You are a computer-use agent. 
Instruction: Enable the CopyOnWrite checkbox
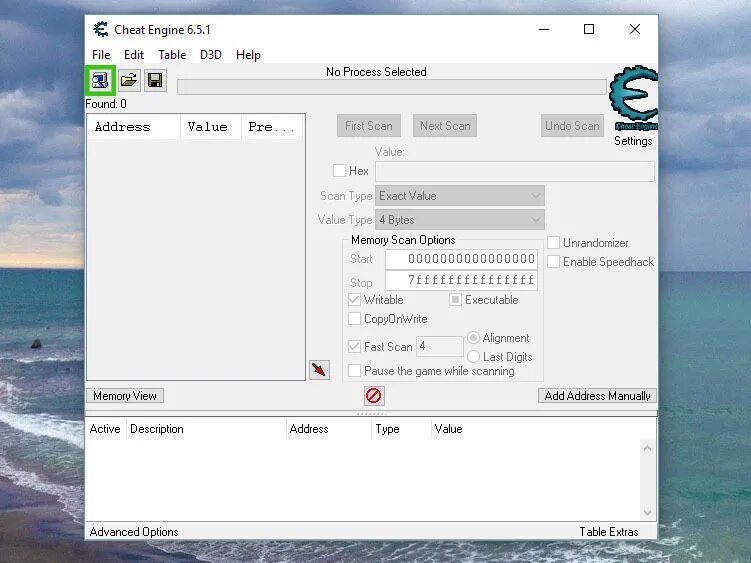354,319
